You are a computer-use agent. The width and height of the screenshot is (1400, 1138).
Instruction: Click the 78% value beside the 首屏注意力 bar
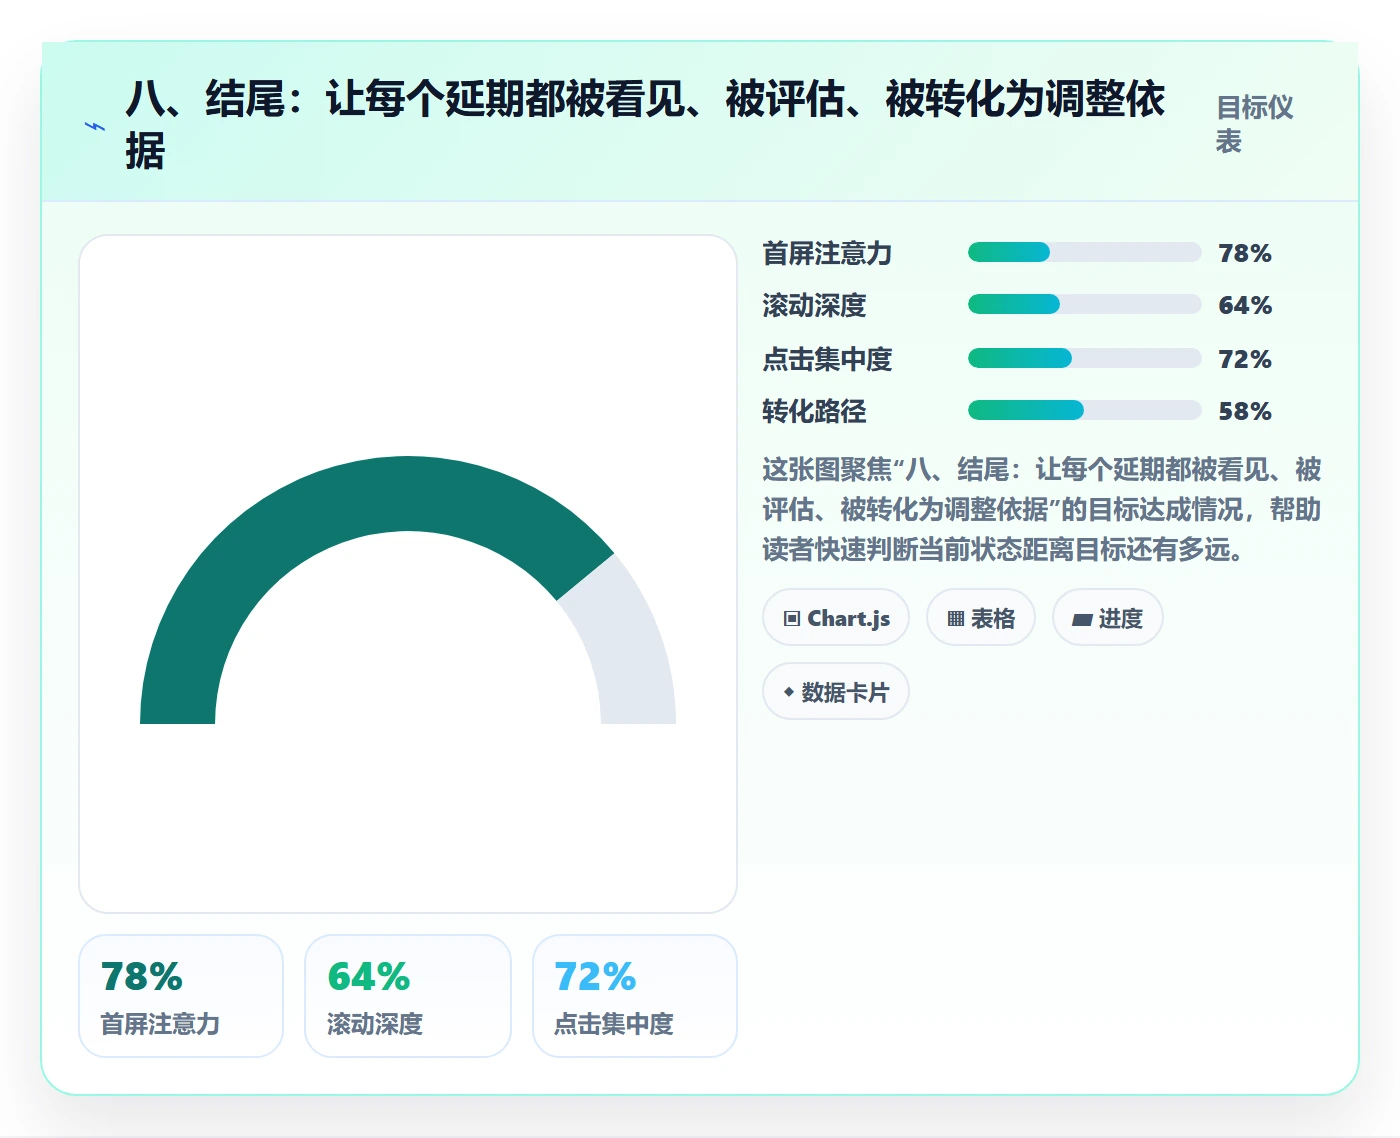tap(1245, 253)
